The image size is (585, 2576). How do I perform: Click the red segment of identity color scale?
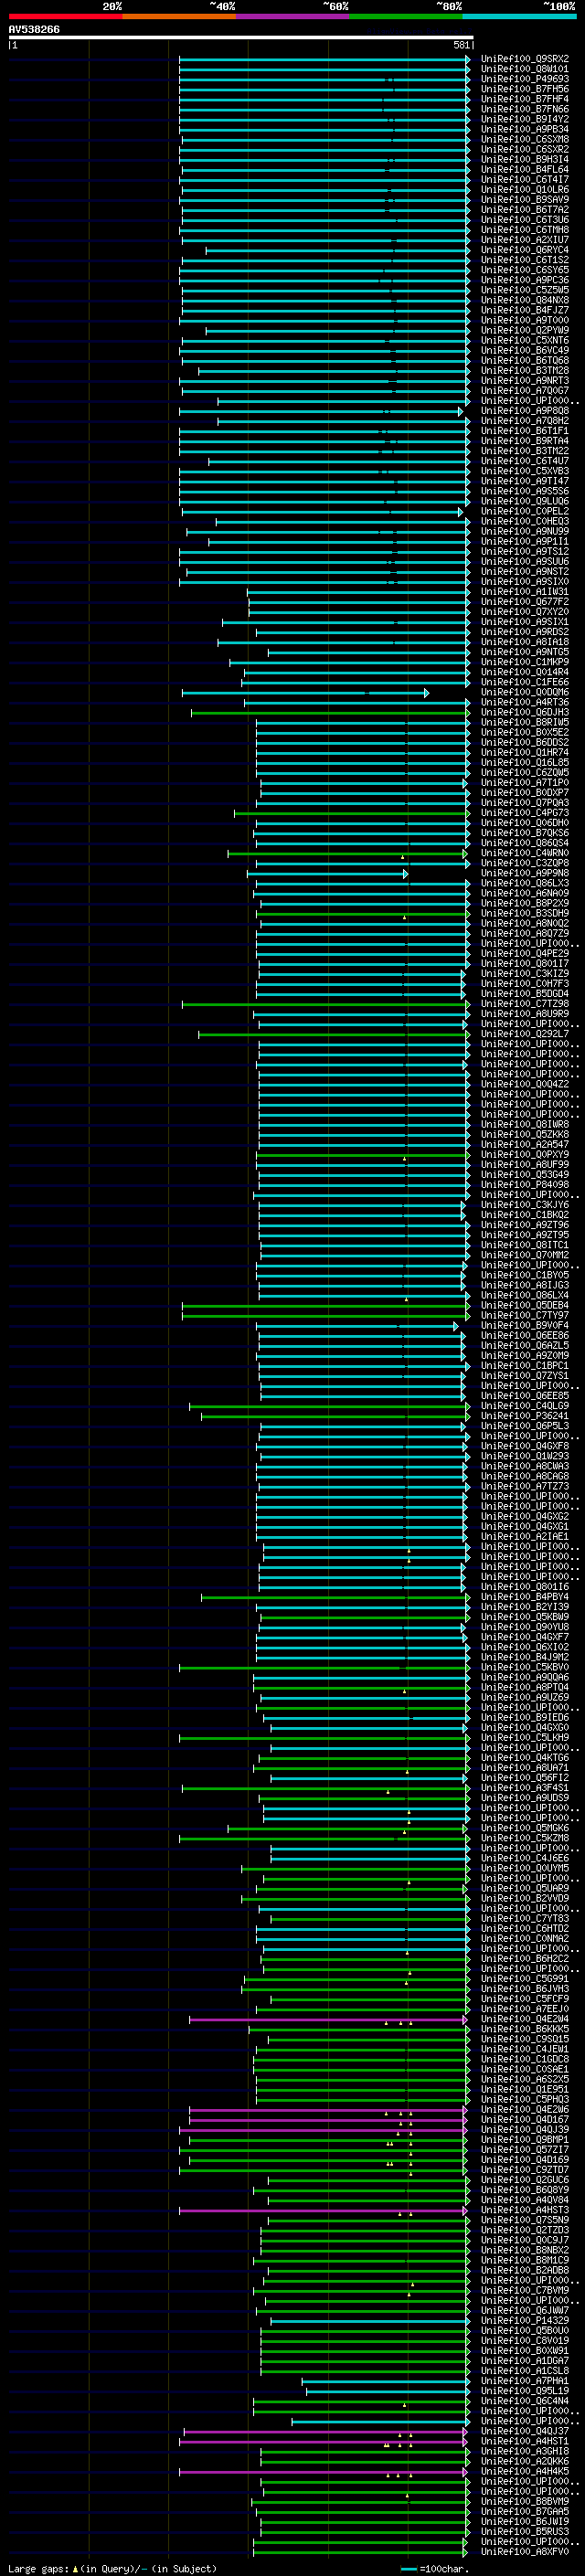pos(65,16)
